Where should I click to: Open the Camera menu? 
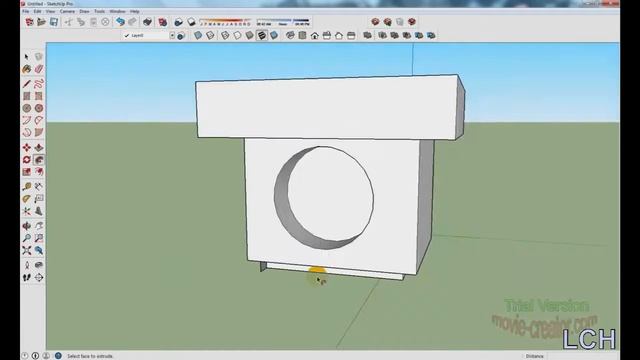(x=67, y=11)
